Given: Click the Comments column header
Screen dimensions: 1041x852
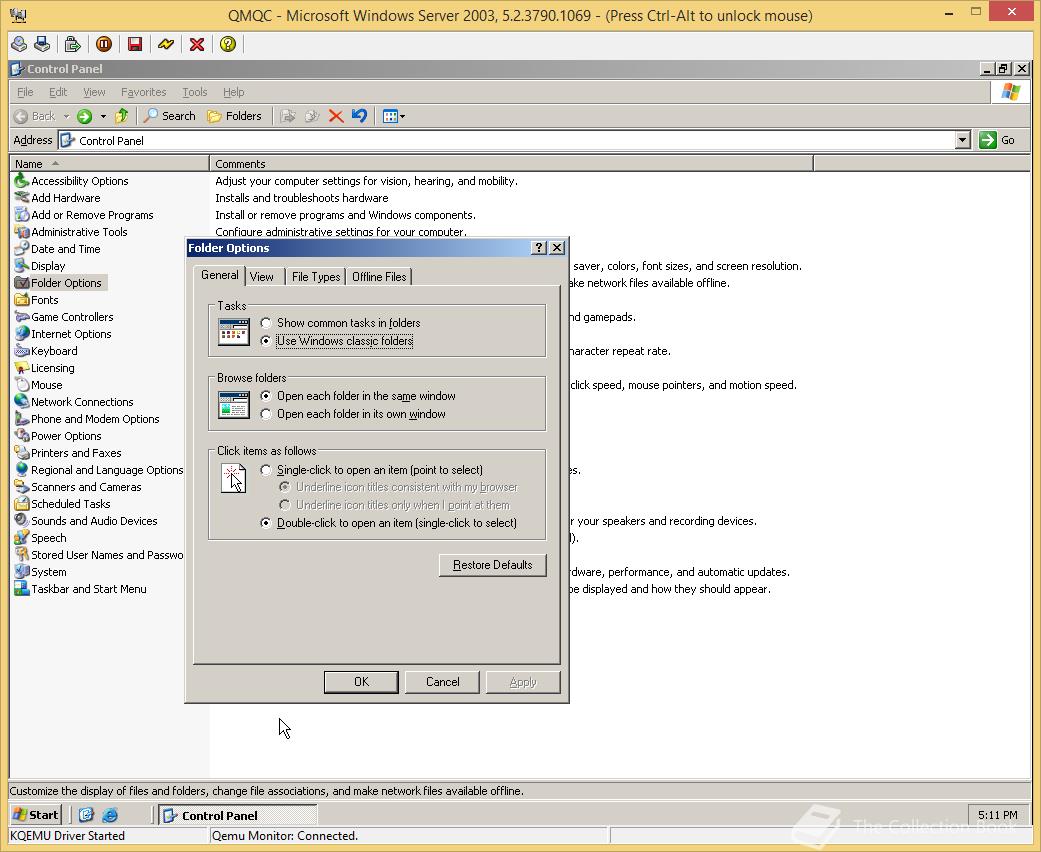Looking at the screenshot, I should point(511,164).
